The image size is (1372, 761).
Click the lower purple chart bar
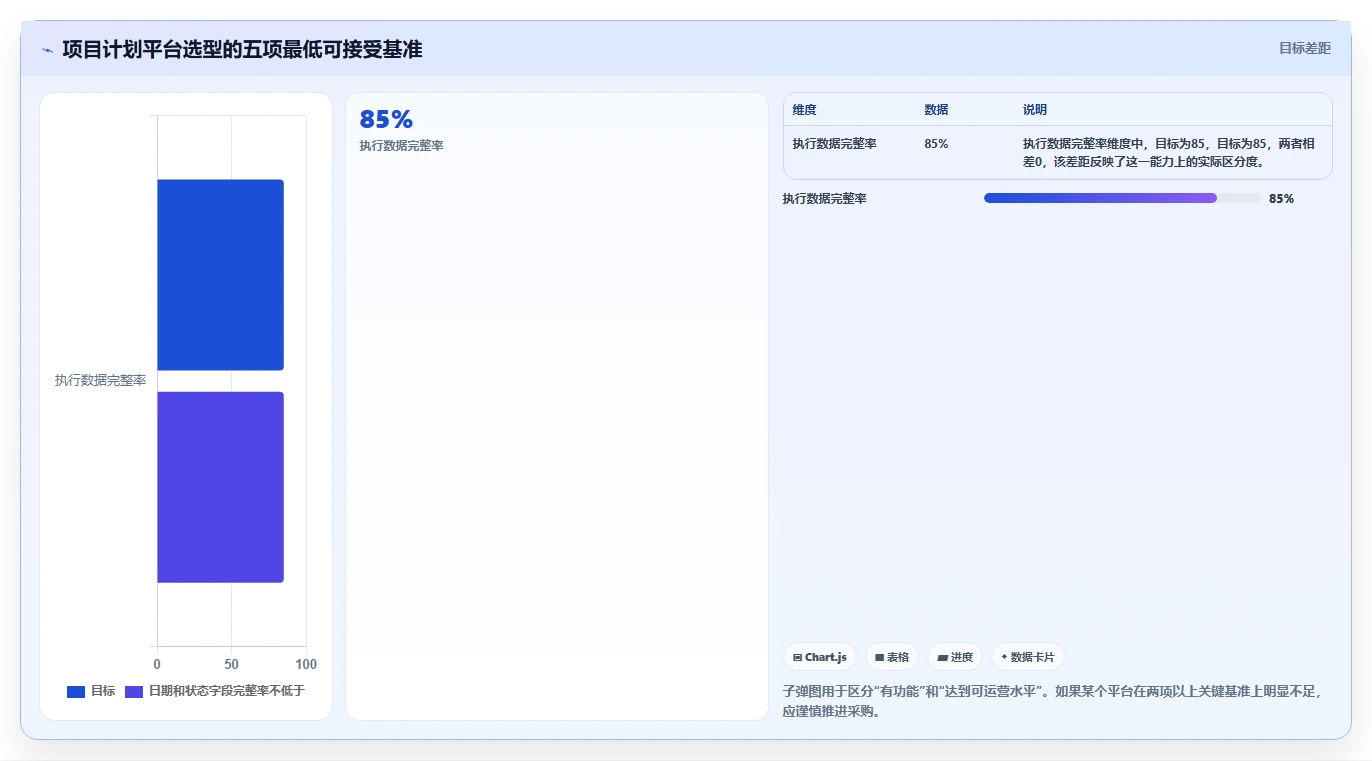(x=220, y=487)
